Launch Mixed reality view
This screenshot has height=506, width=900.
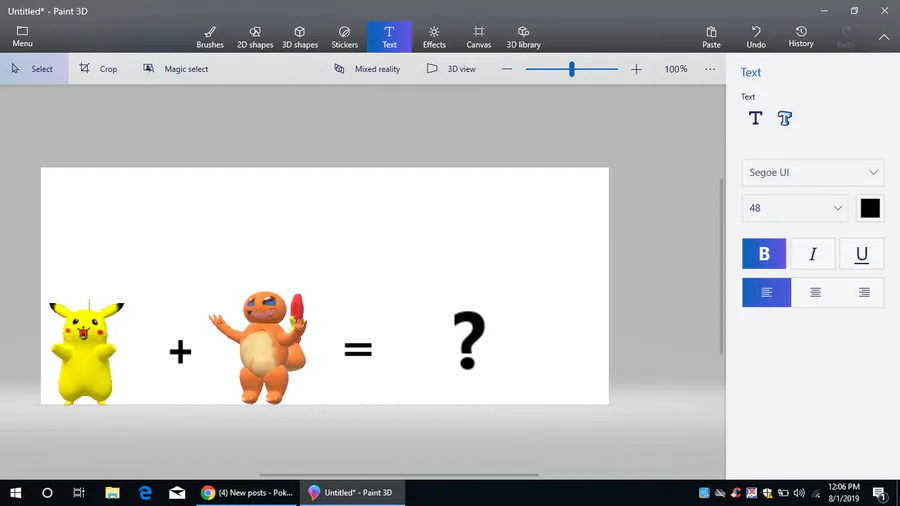click(x=367, y=69)
